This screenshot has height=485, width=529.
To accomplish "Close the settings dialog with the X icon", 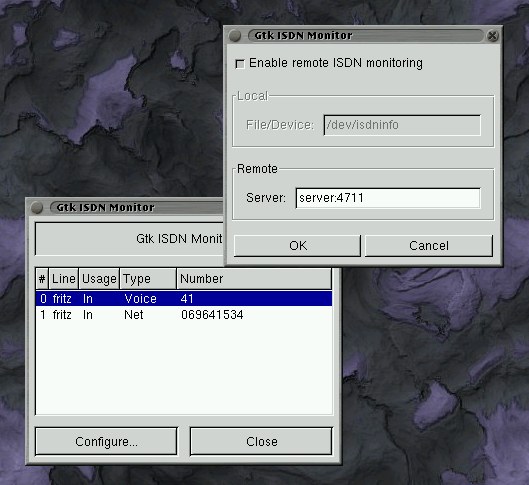I will pyautogui.click(x=492, y=35).
